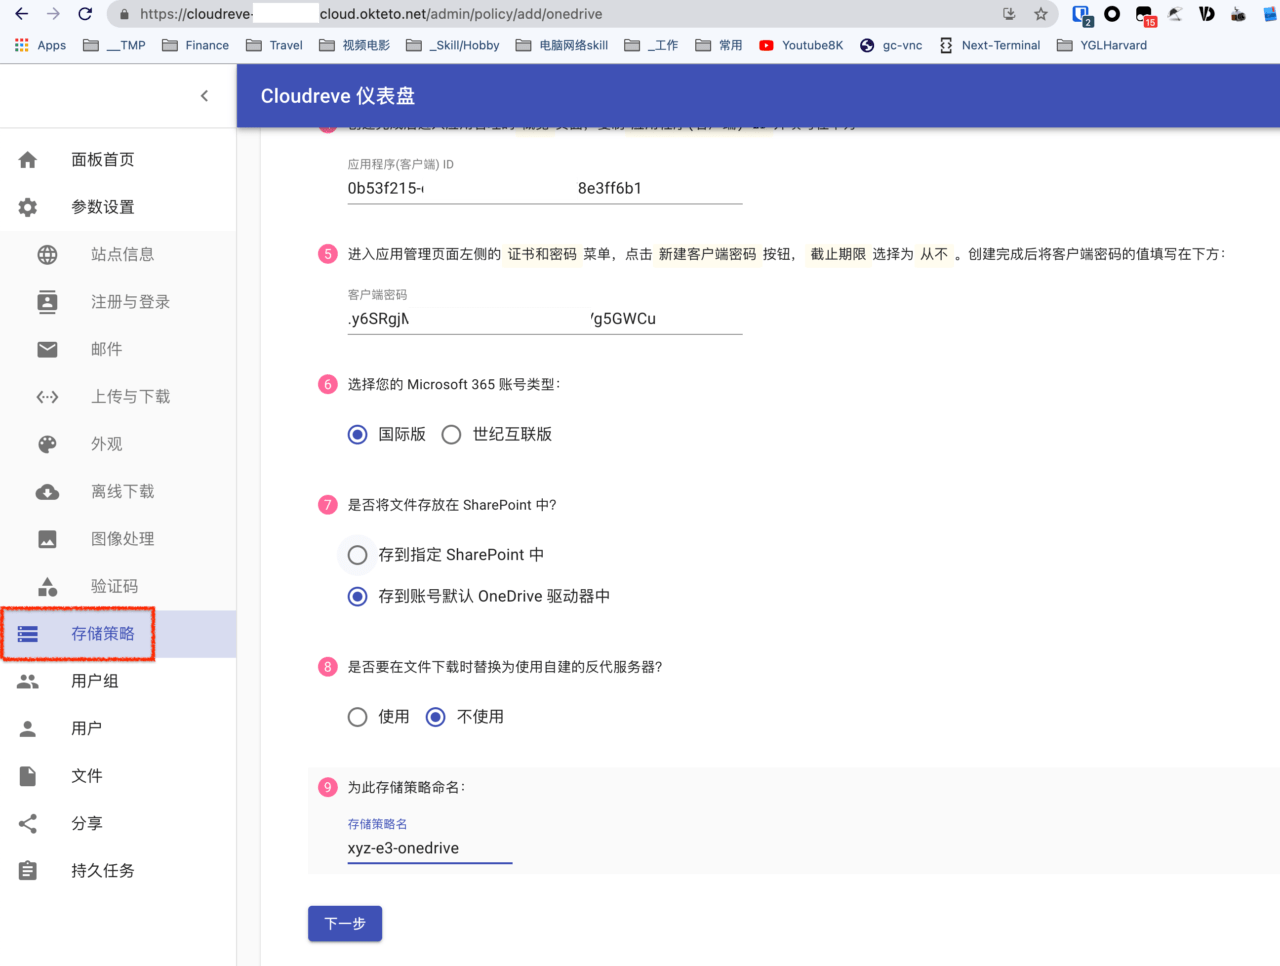The width and height of the screenshot is (1280, 966).
Task: Click the cloud download icon for 离线下载
Action: pos(47,492)
